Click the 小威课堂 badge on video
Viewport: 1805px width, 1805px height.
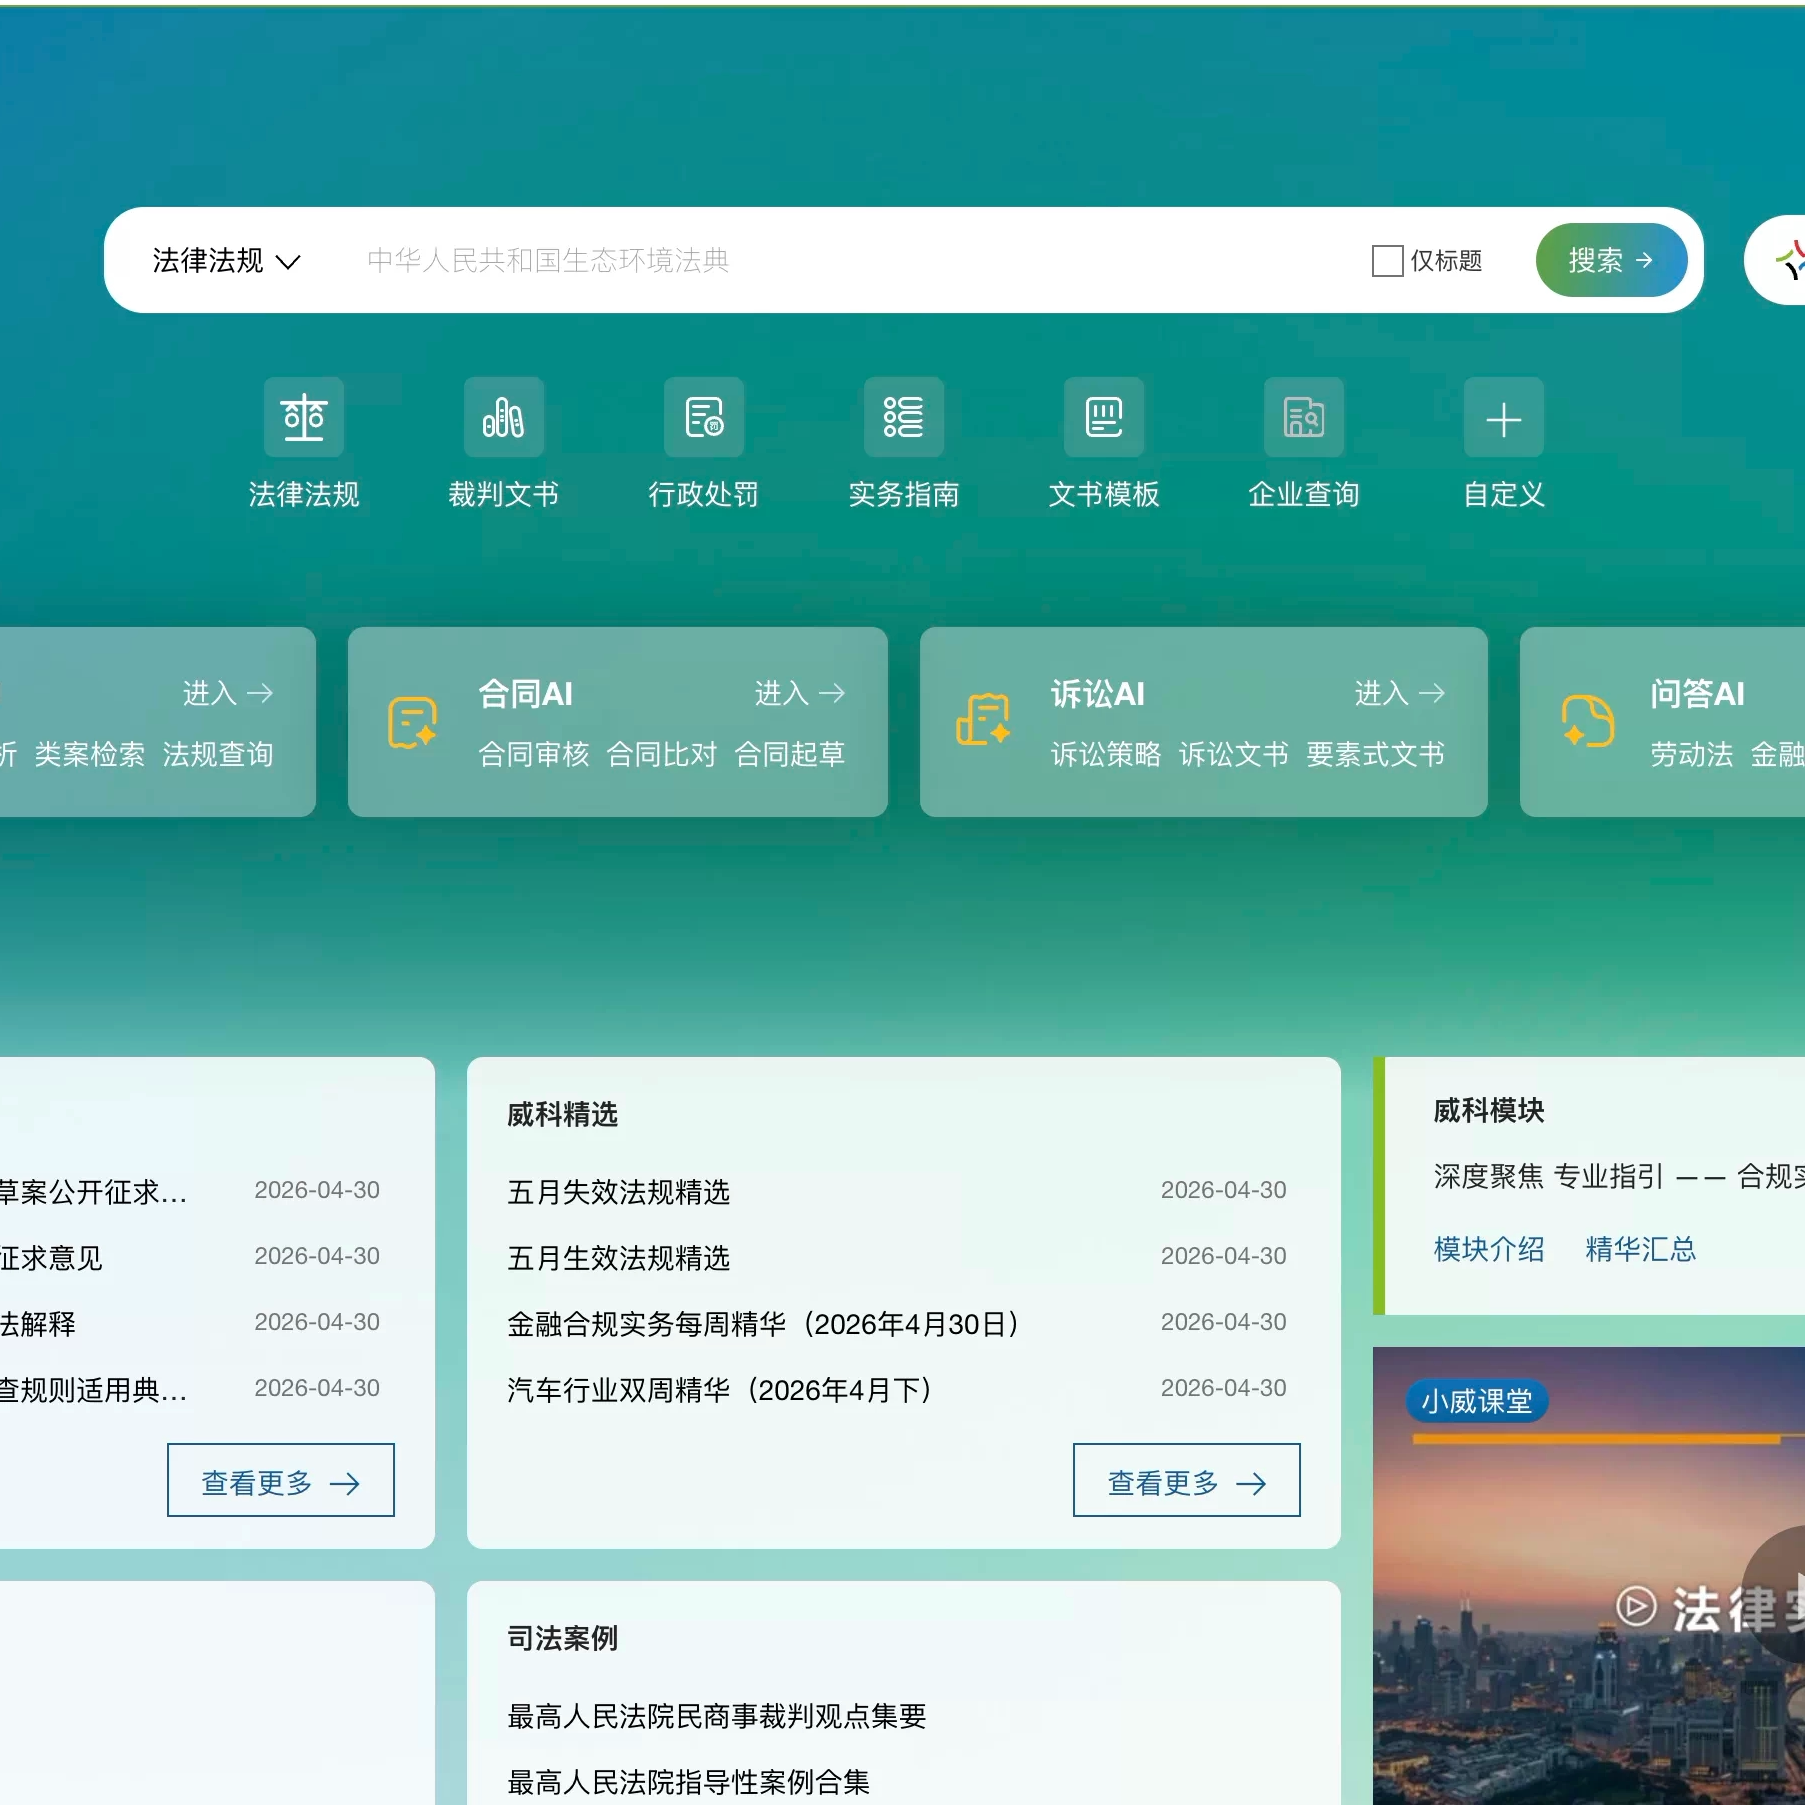coord(1477,1401)
